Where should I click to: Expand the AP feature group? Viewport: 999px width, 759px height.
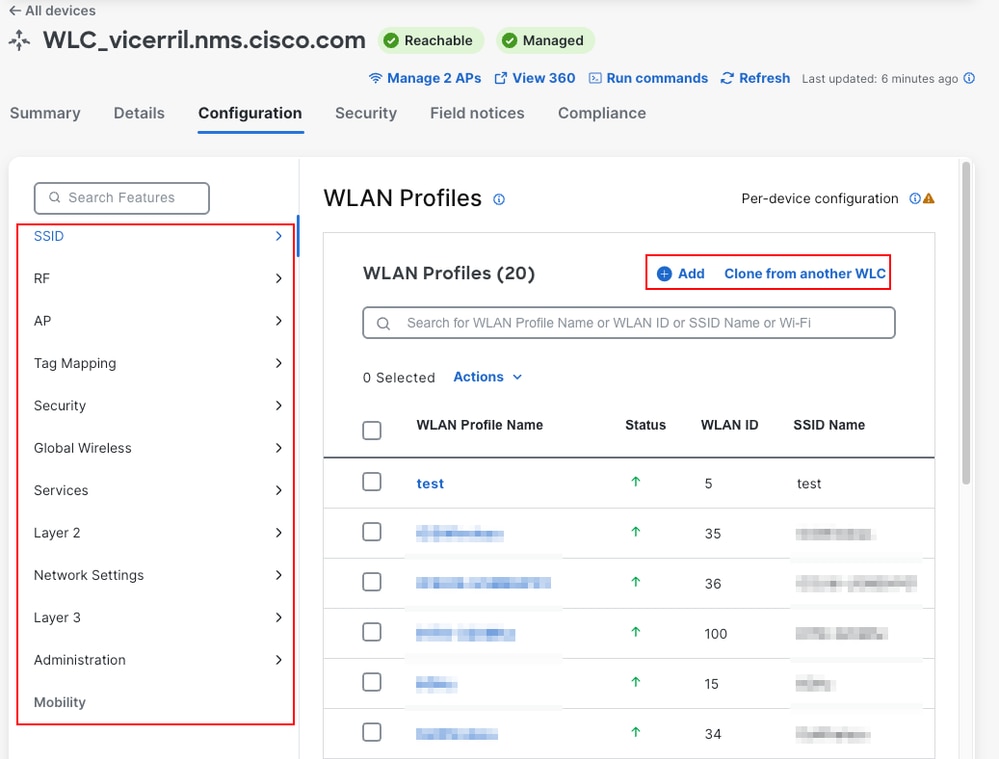pyautogui.click(x=157, y=321)
